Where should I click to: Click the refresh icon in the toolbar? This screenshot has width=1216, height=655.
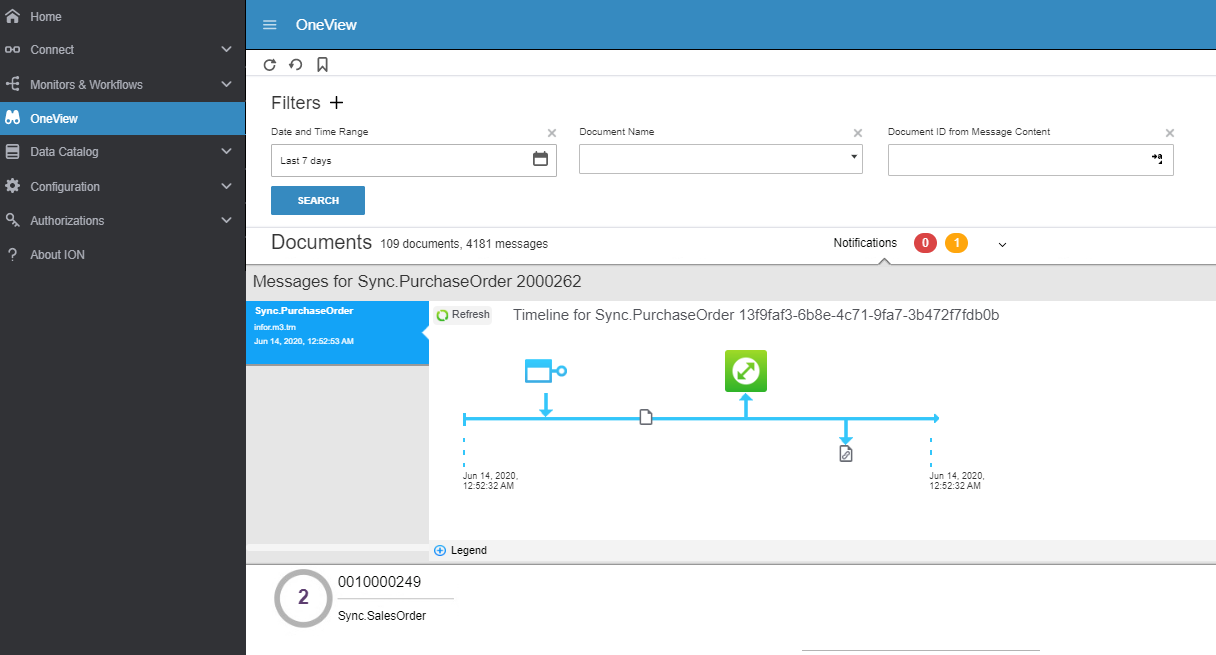click(x=269, y=65)
